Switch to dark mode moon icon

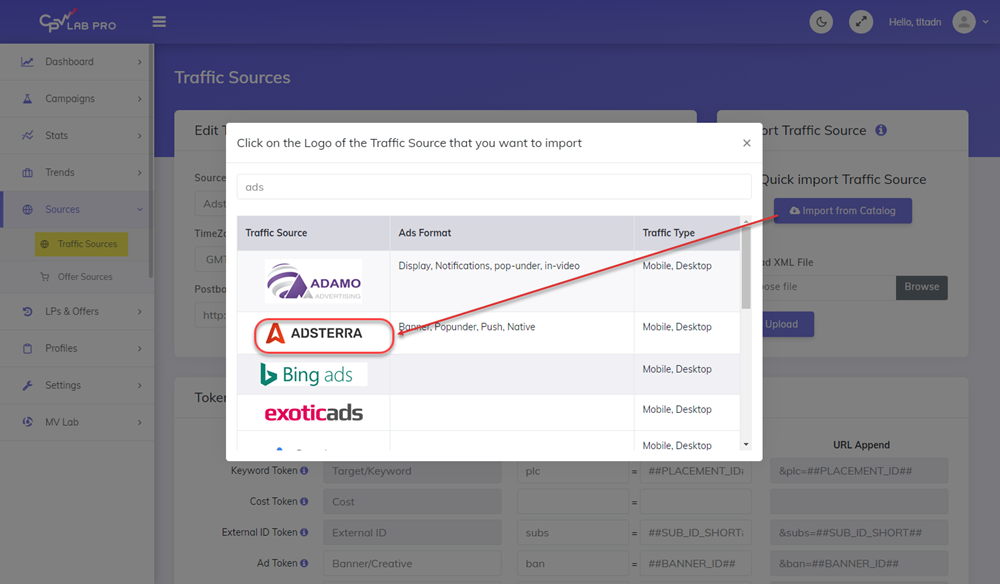pos(821,22)
